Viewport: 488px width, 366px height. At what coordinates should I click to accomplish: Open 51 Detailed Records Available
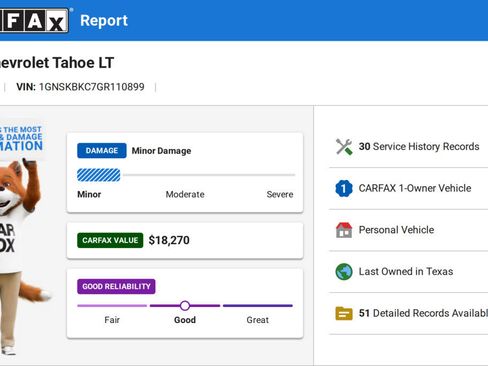(x=408, y=313)
